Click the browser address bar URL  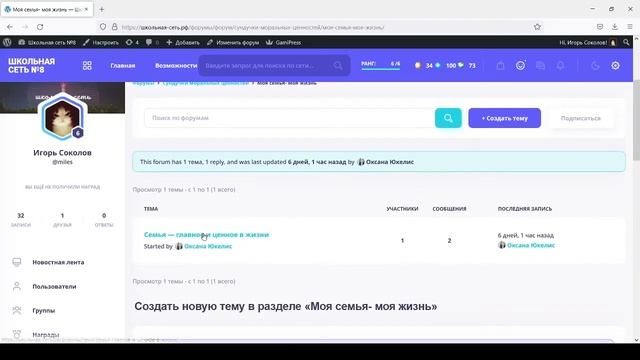point(253,27)
